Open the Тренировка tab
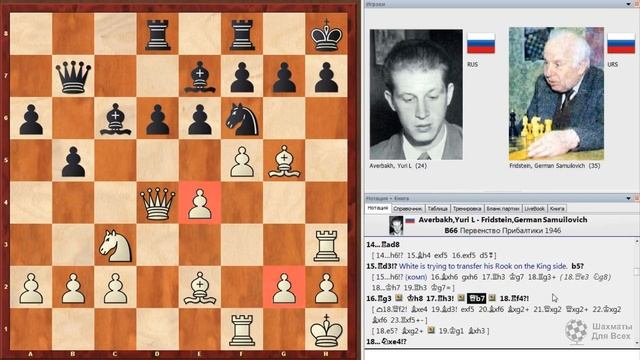 (x=467, y=209)
